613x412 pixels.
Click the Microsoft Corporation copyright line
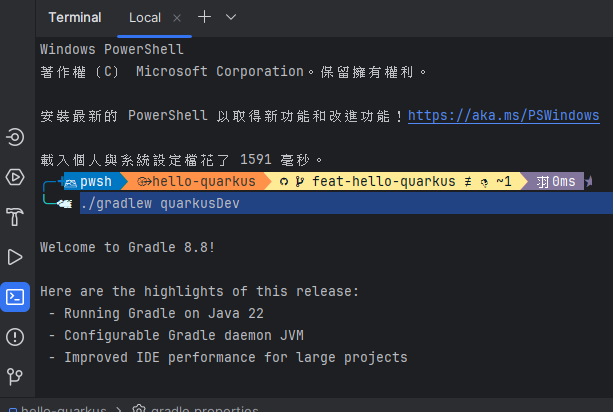[x=233, y=72]
